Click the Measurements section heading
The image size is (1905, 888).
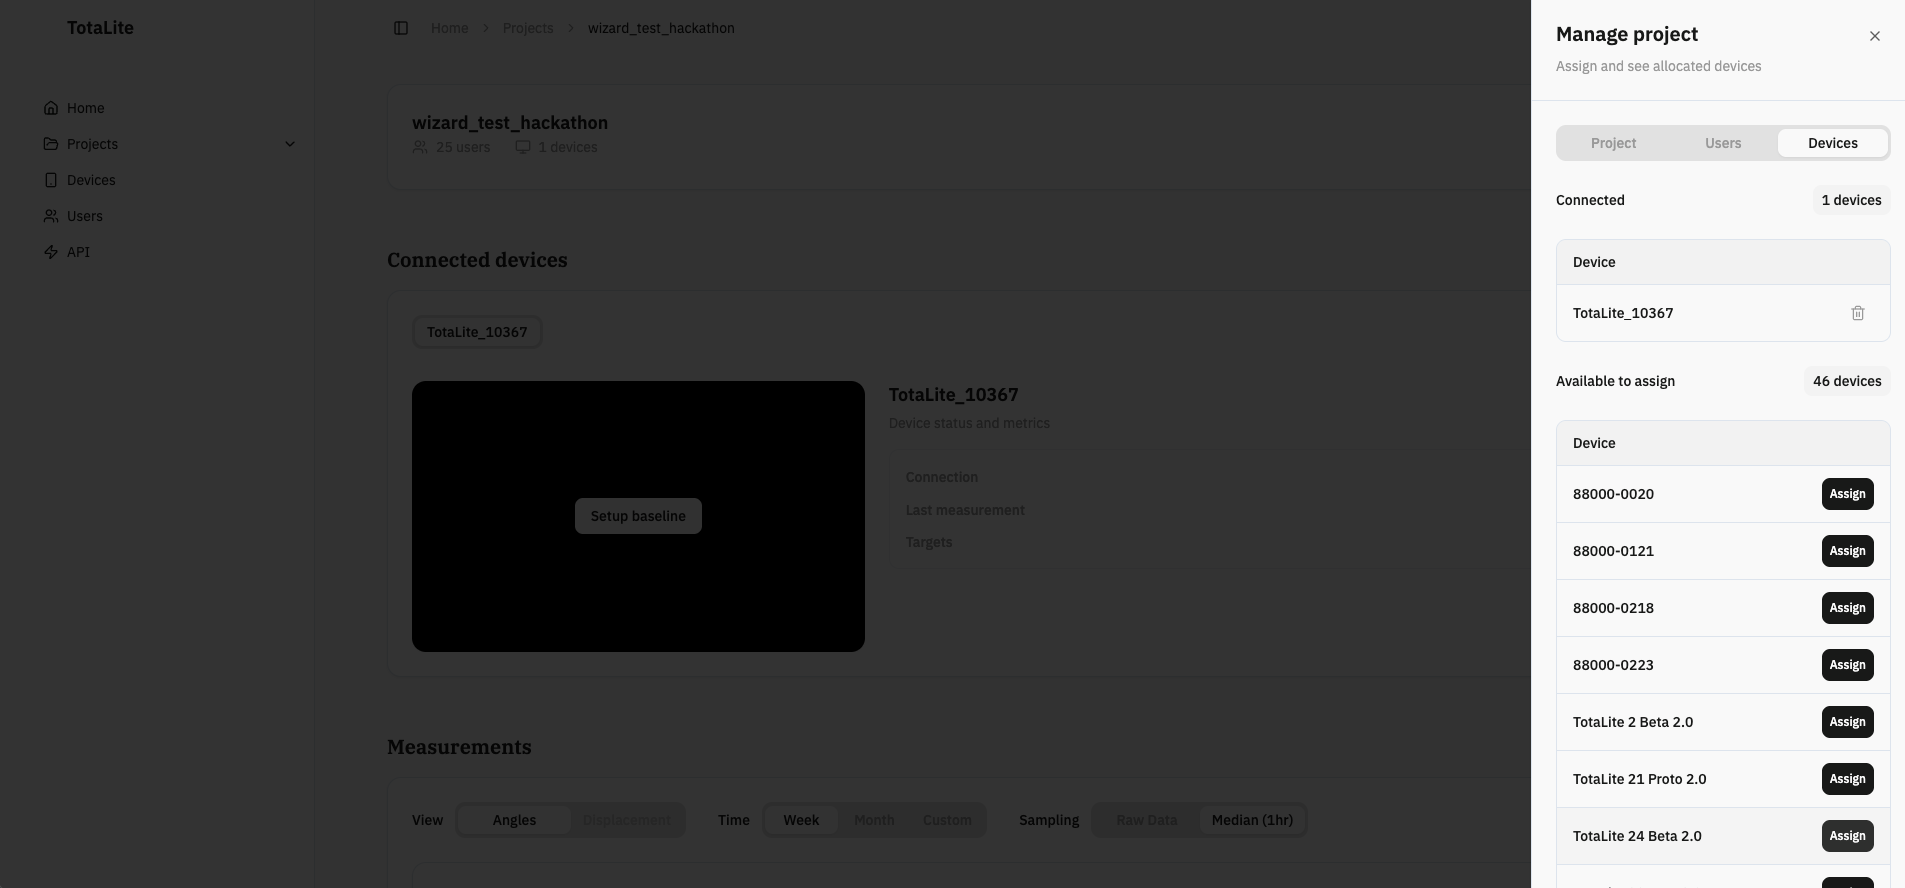pyautogui.click(x=459, y=747)
